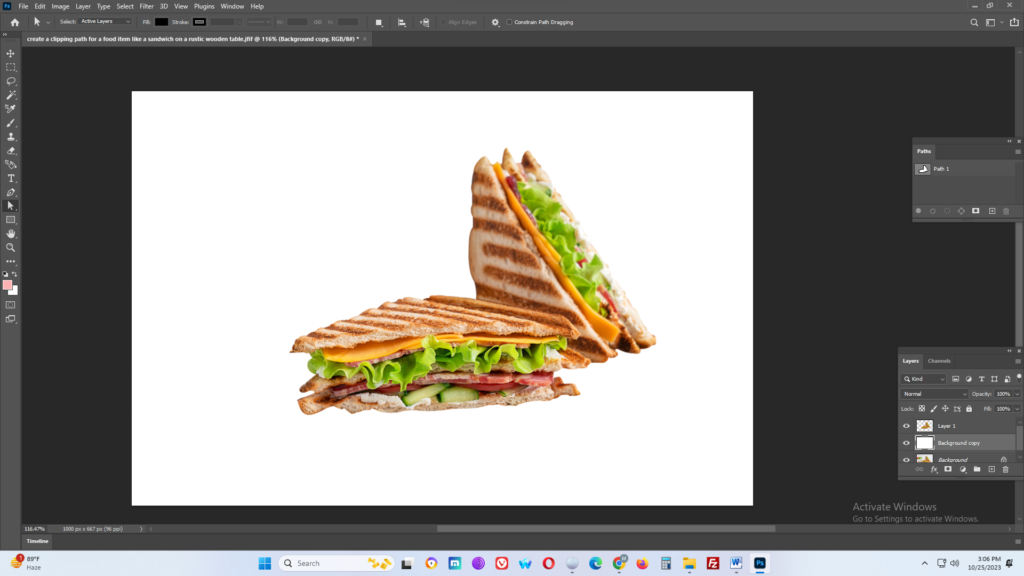The width and height of the screenshot is (1024, 576).
Task: Select the Zoom tool
Action: pos(10,248)
